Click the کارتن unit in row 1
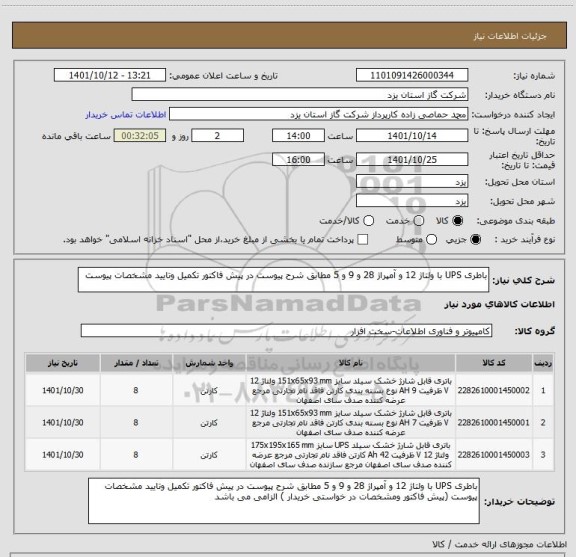 pos(209,391)
